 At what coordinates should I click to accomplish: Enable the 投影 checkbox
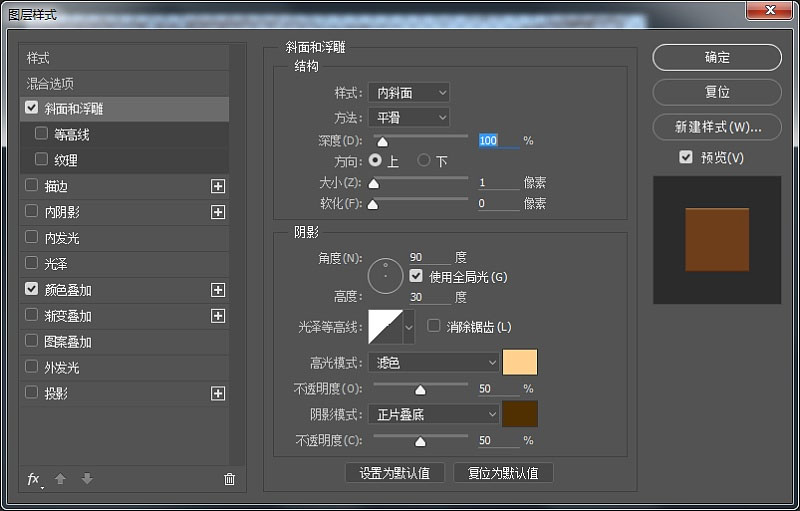point(32,393)
